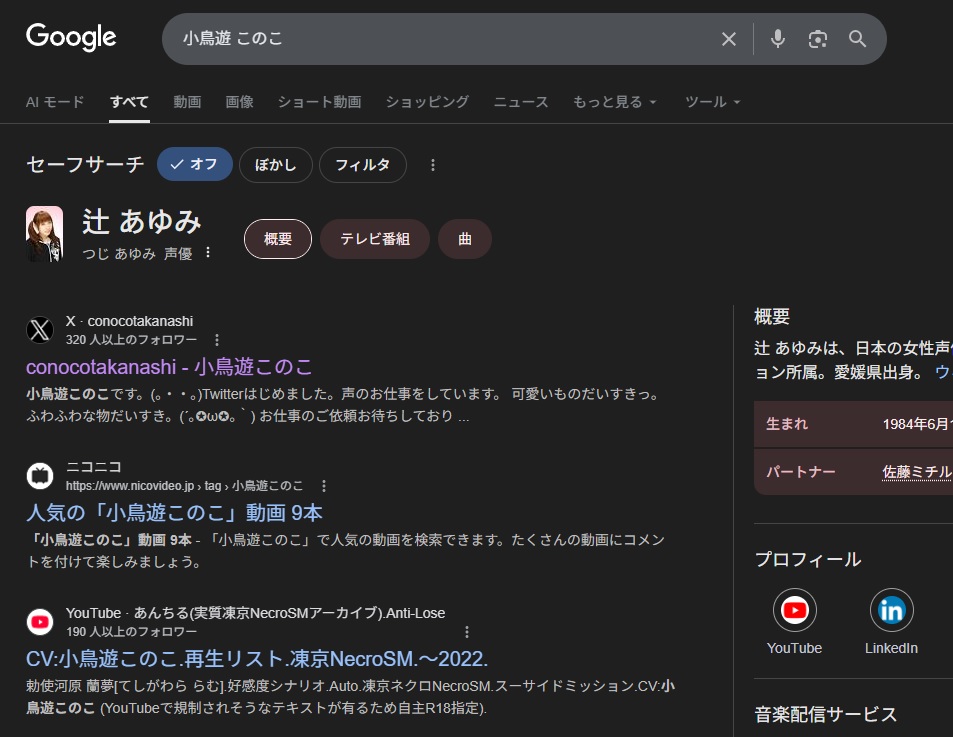
Task: Open conocotakanashi - 小鳥遊このこ link
Action: tap(169, 366)
